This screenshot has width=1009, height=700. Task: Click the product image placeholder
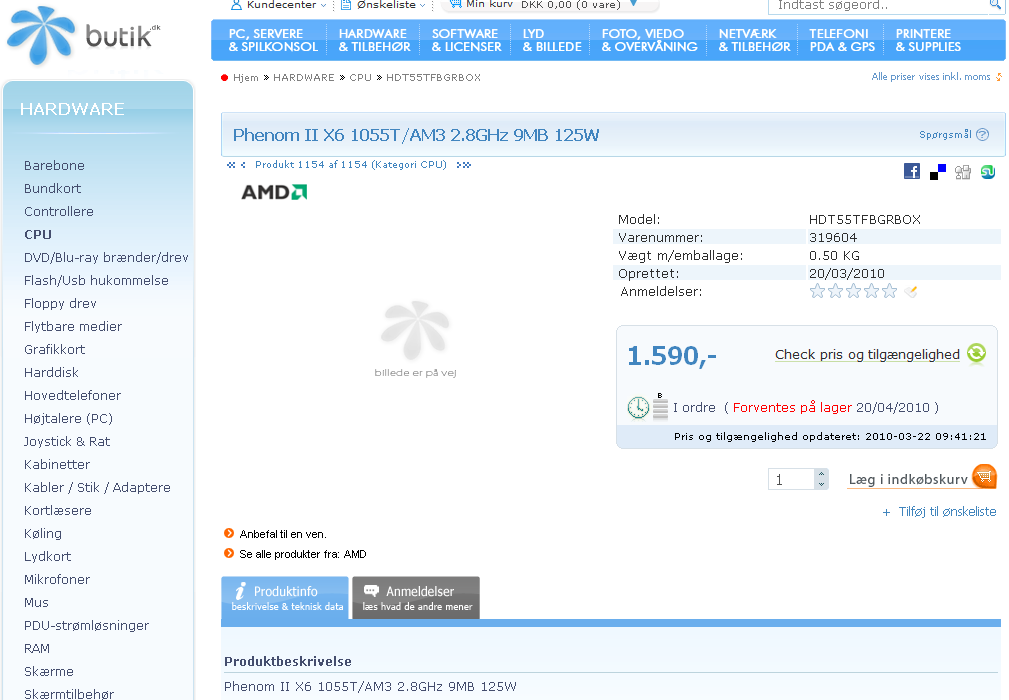pyautogui.click(x=416, y=339)
